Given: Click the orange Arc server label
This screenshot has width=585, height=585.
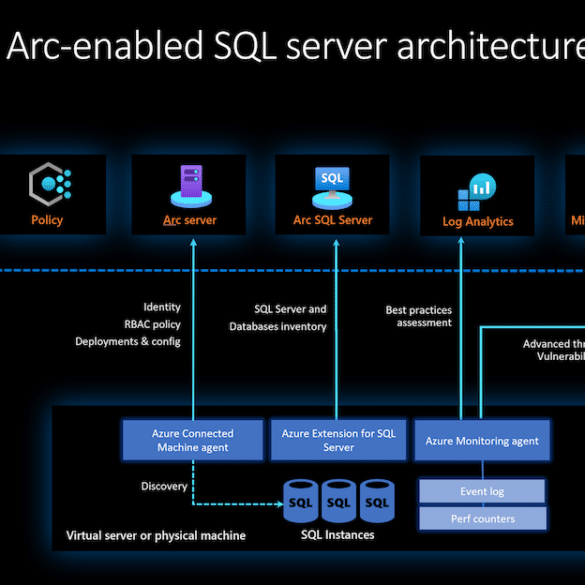Looking at the screenshot, I should click(190, 220).
